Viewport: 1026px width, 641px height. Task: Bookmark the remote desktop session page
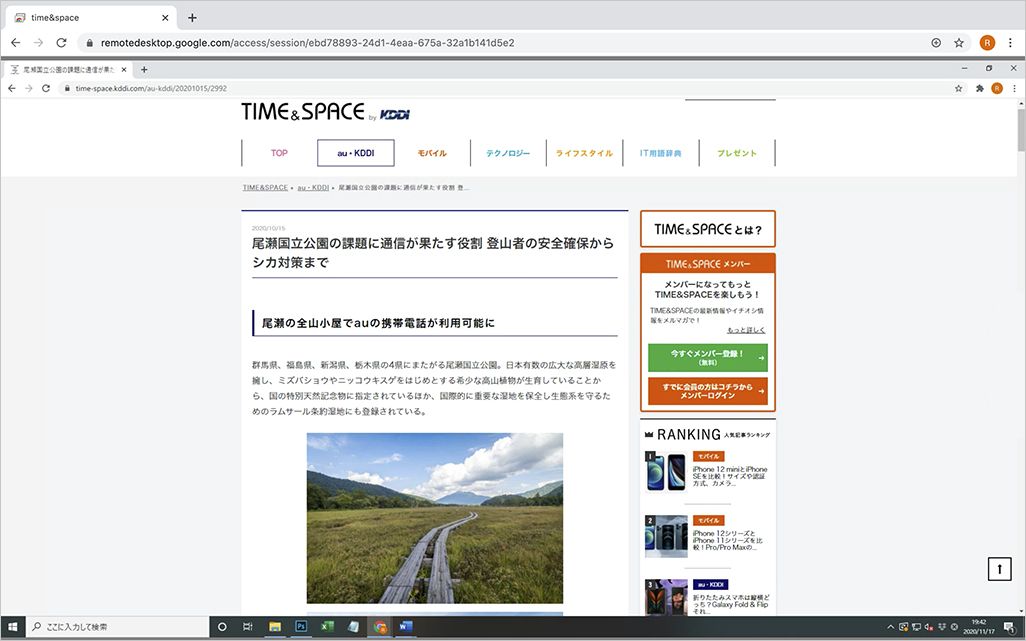point(959,43)
